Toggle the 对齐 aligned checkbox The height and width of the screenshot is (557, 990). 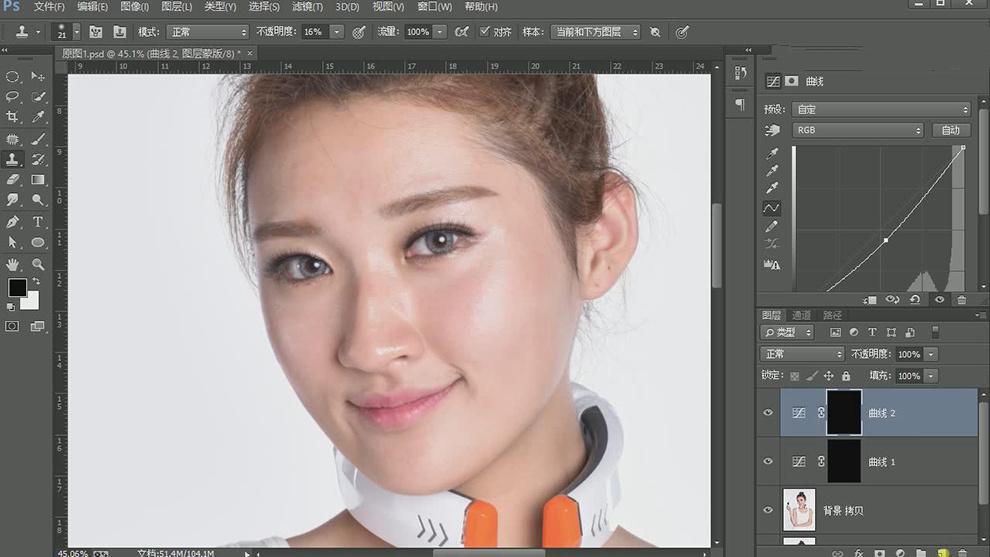coord(485,32)
